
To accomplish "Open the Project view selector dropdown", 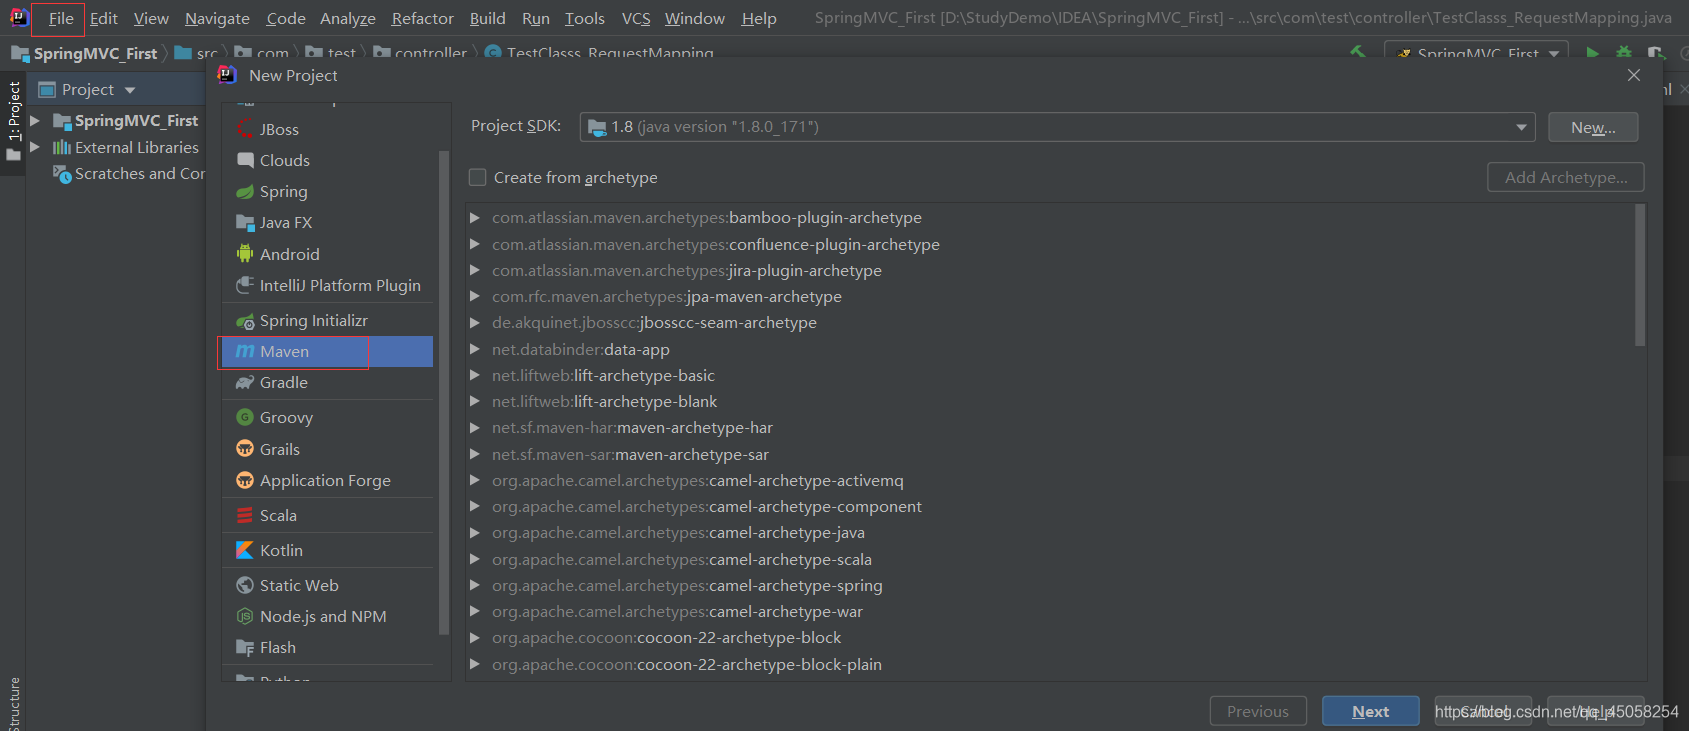I will 130,90.
